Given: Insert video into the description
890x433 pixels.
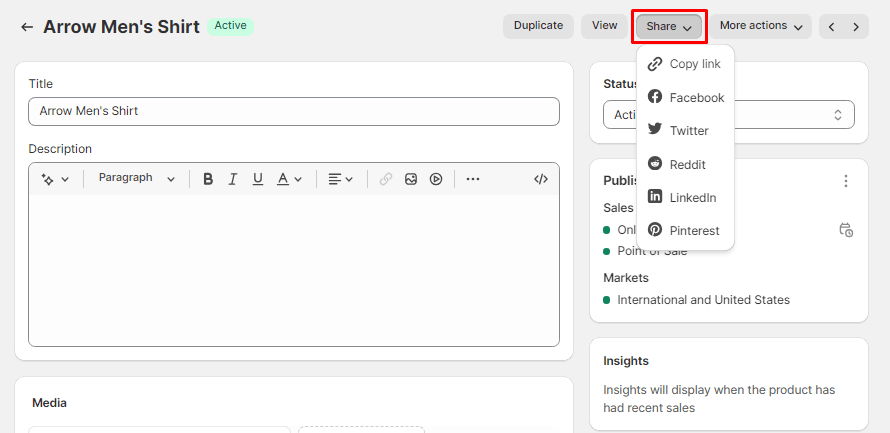Looking at the screenshot, I should pos(436,179).
